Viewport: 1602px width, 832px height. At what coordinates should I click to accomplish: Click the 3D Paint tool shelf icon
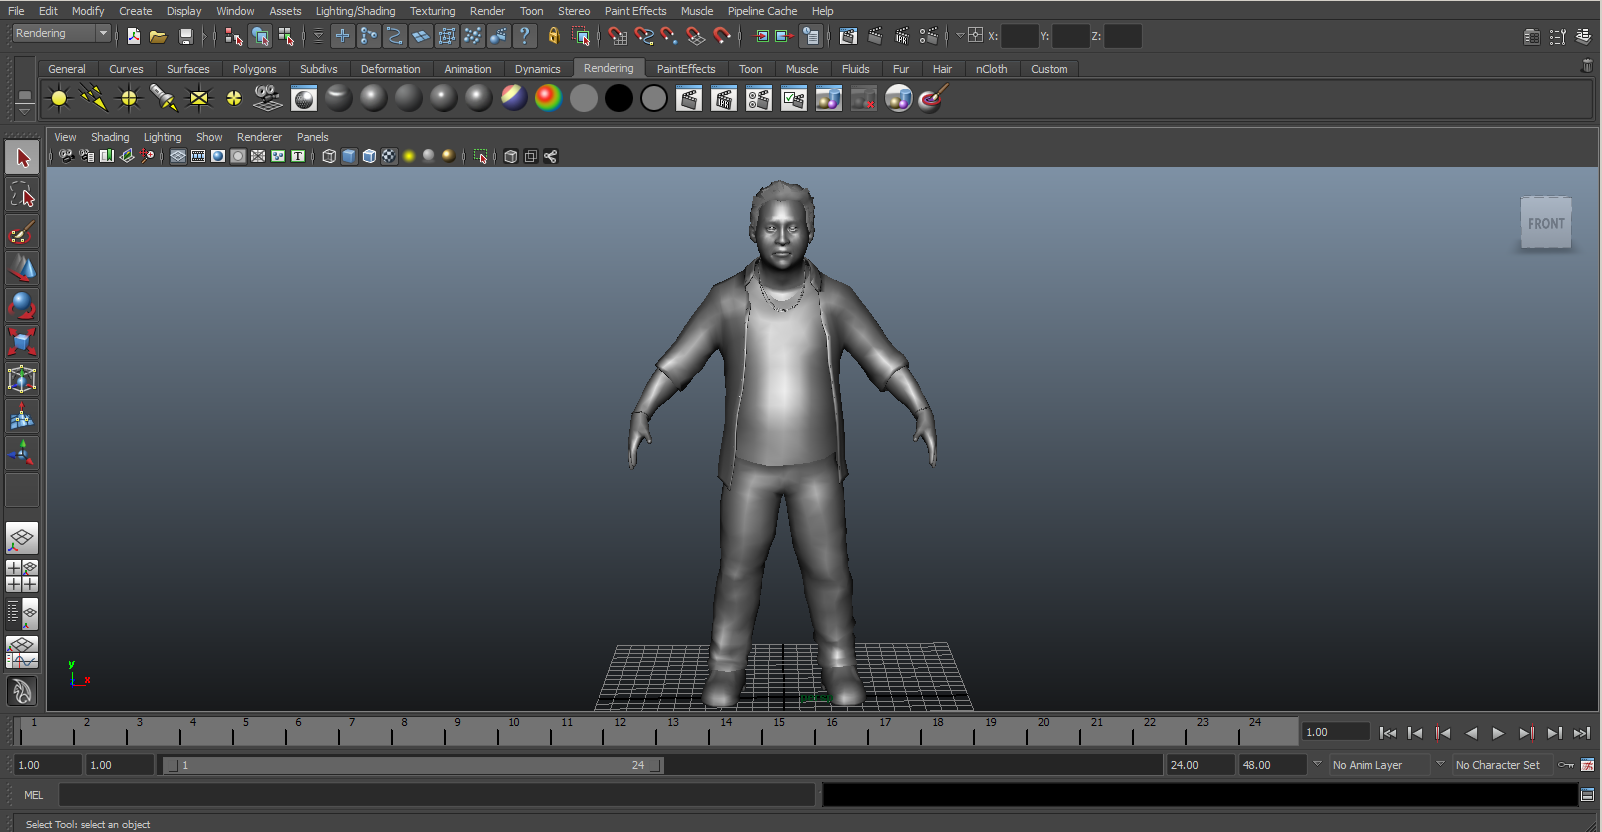(x=933, y=98)
